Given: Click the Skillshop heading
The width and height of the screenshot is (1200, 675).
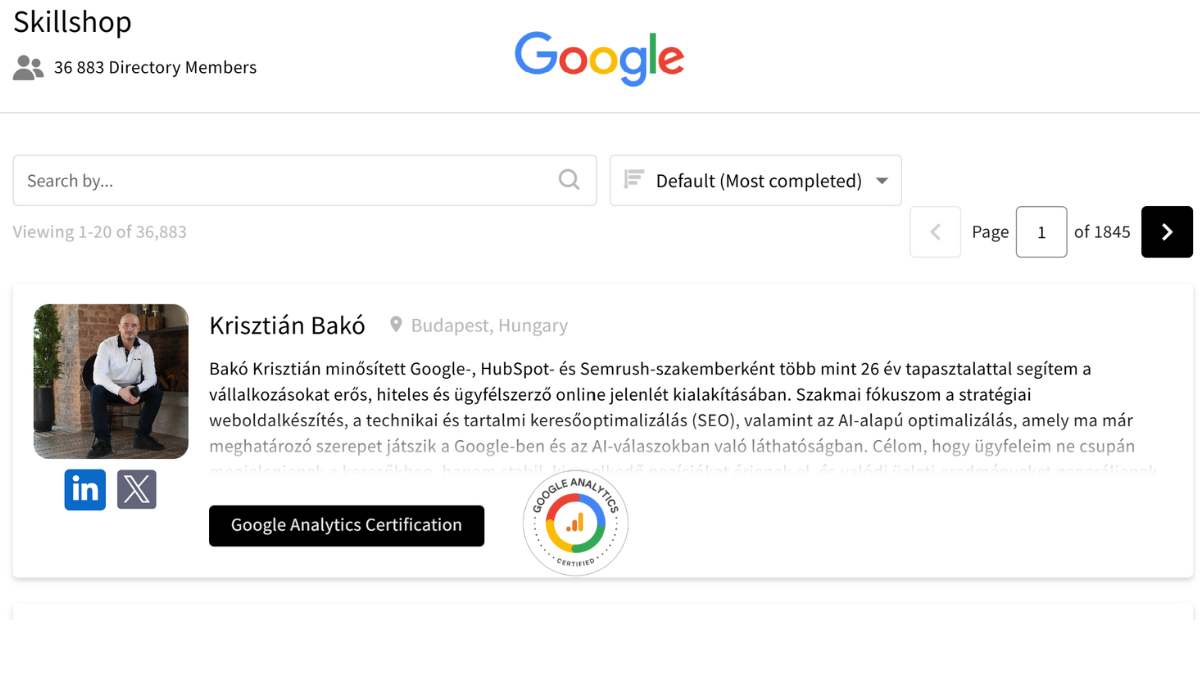Looking at the screenshot, I should pyautogui.click(x=72, y=22).
